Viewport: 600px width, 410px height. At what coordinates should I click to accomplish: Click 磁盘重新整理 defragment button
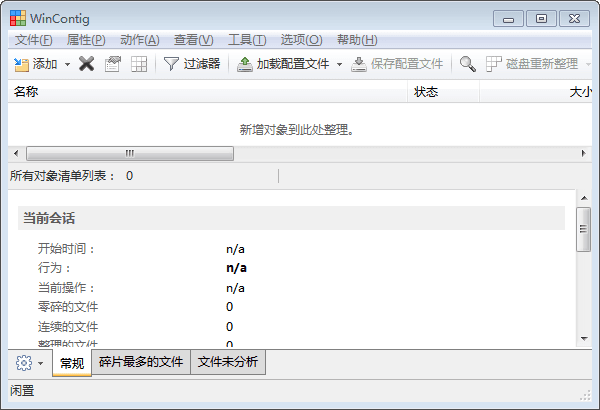tap(532, 64)
